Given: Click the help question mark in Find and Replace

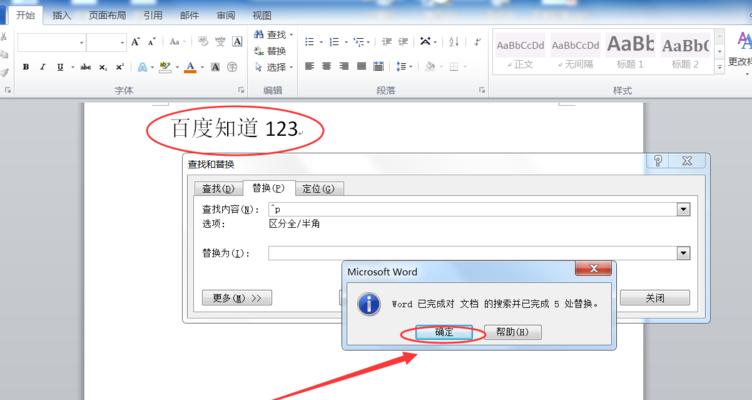Looking at the screenshot, I should [658, 161].
